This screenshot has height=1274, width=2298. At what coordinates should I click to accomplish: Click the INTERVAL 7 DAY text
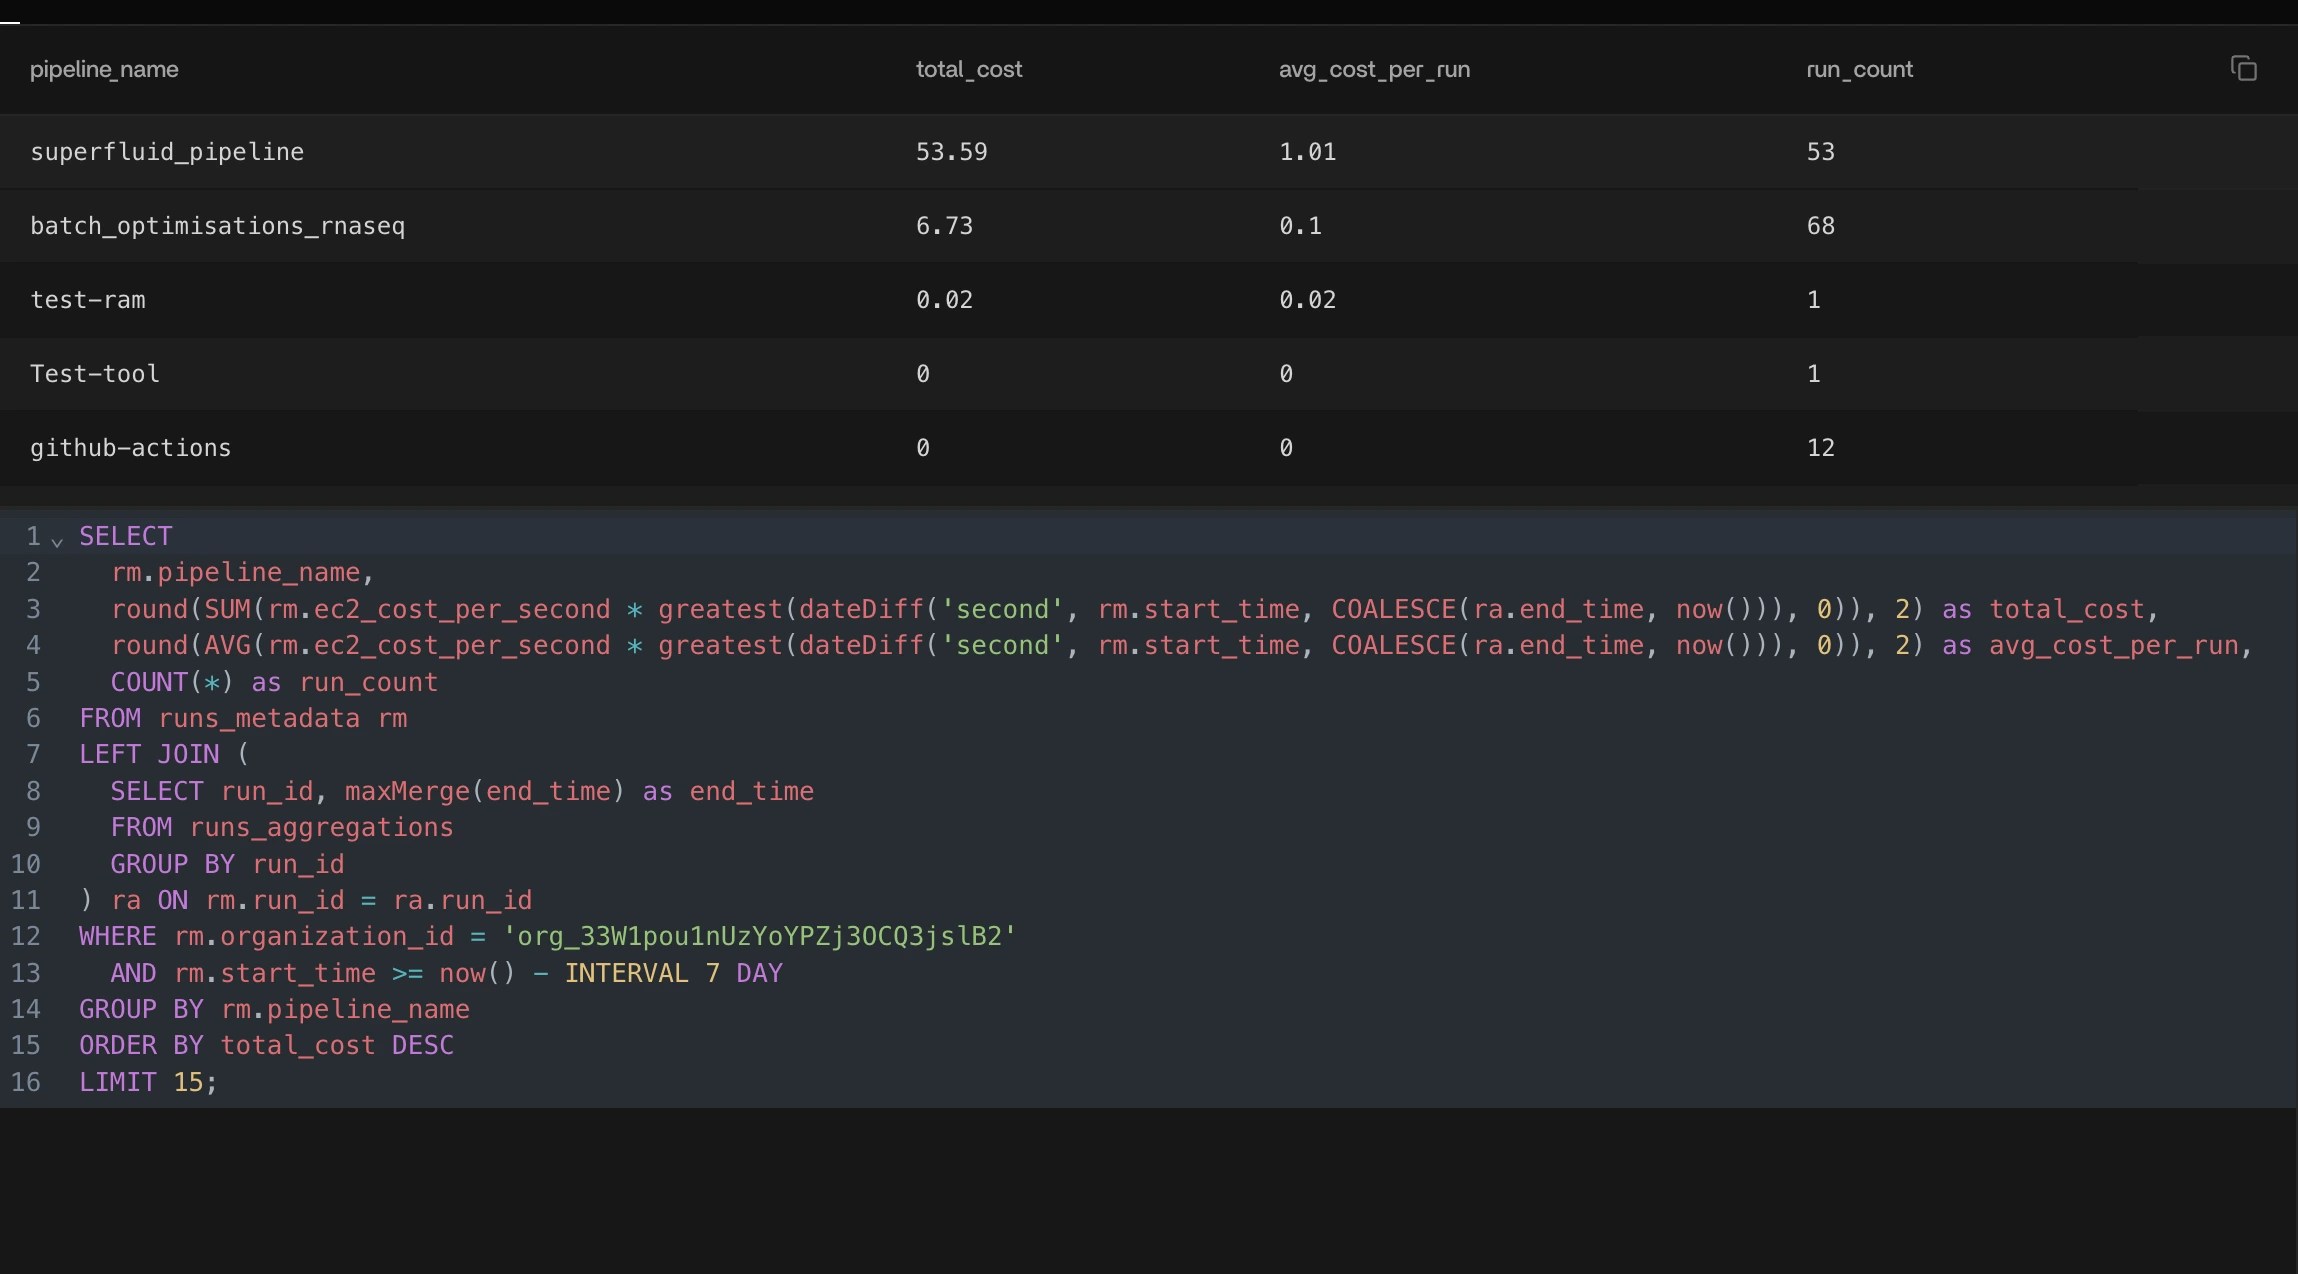[x=673, y=973]
